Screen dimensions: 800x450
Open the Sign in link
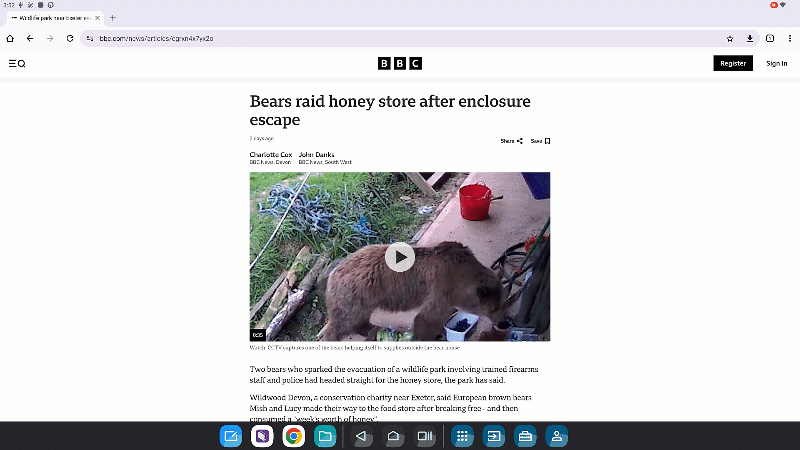(x=777, y=63)
